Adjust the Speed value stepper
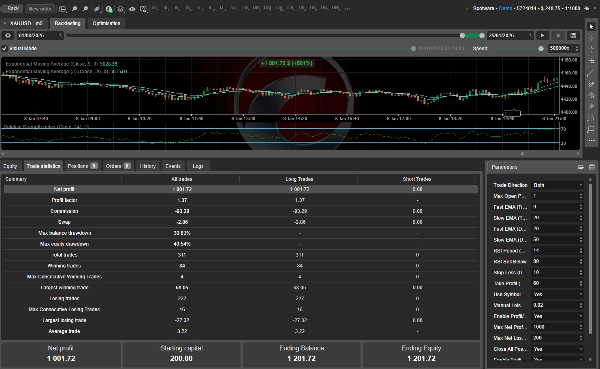 click(x=577, y=48)
